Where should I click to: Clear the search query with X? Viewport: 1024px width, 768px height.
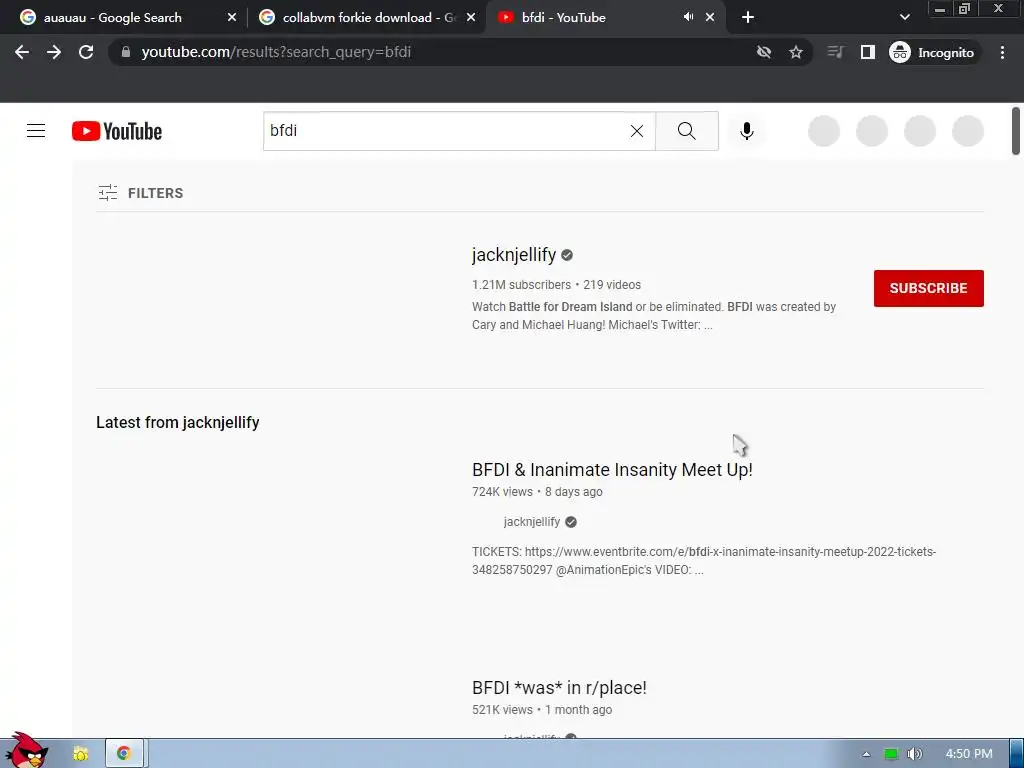tap(637, 131)
